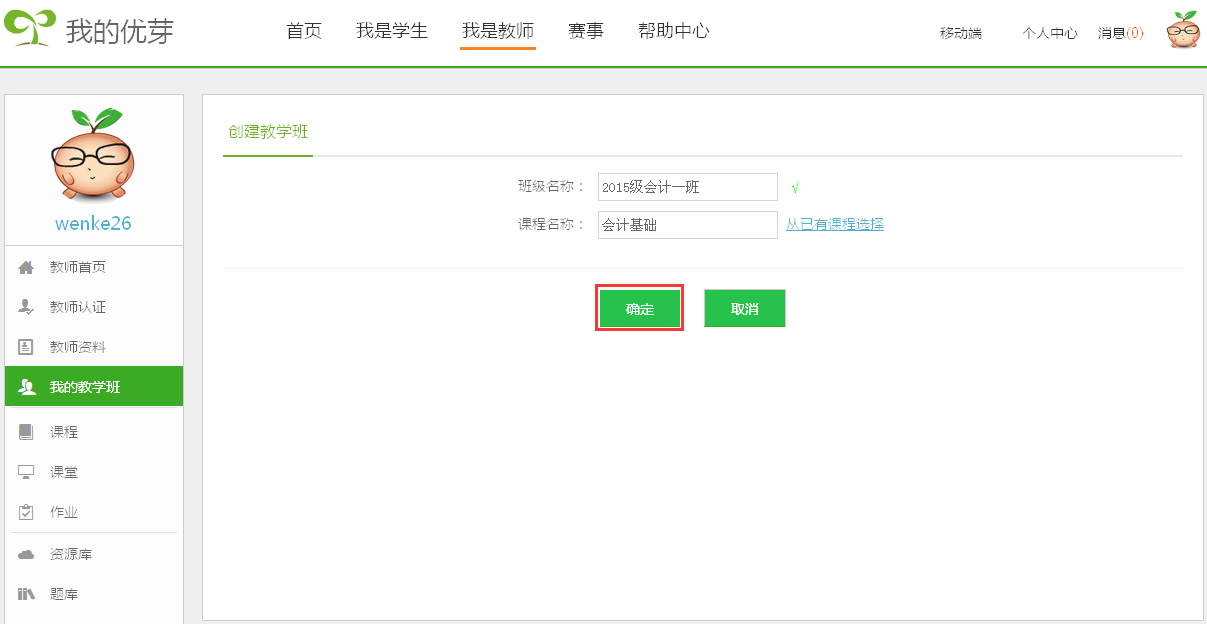Open 消息 notifications in the header
The width and height of the screenshot is (1207, 624).
[1120, 33]
